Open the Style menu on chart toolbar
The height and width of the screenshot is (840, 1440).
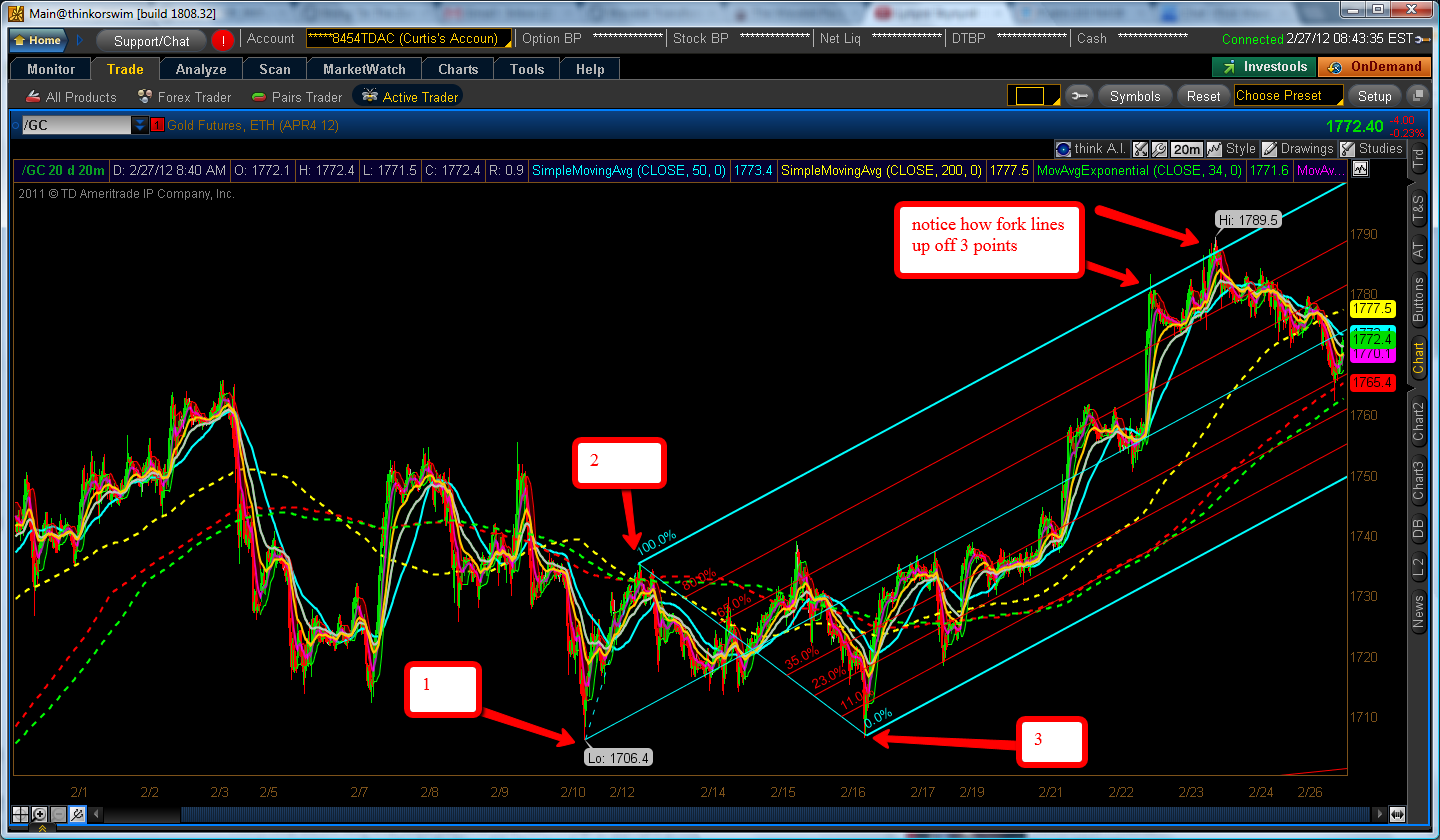(x=1231, y=149)
